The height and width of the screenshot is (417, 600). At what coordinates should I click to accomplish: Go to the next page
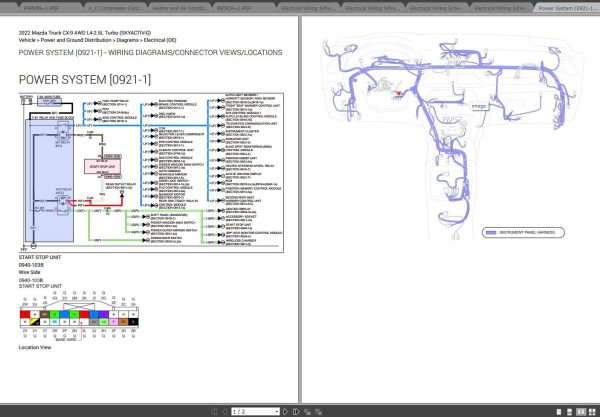point(285,412)
